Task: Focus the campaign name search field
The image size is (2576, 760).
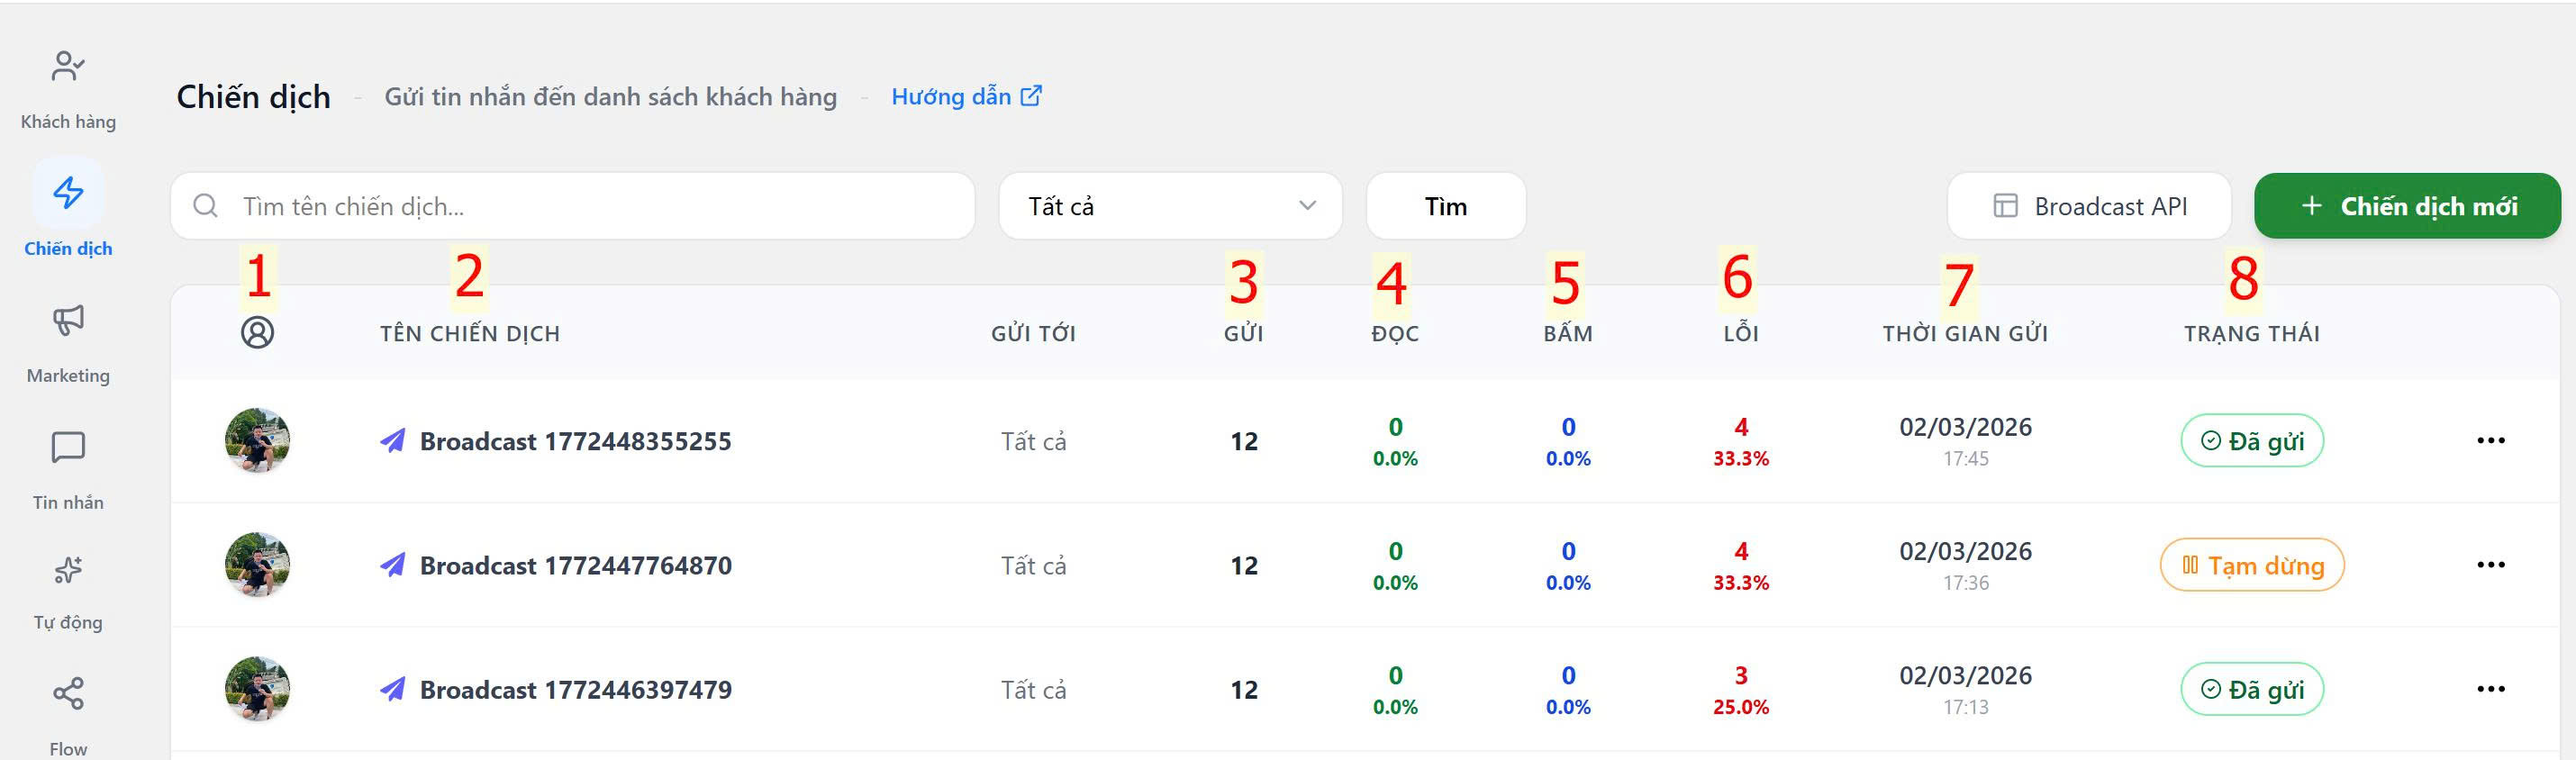Action: pyautogui.click(x=600, y=206)
